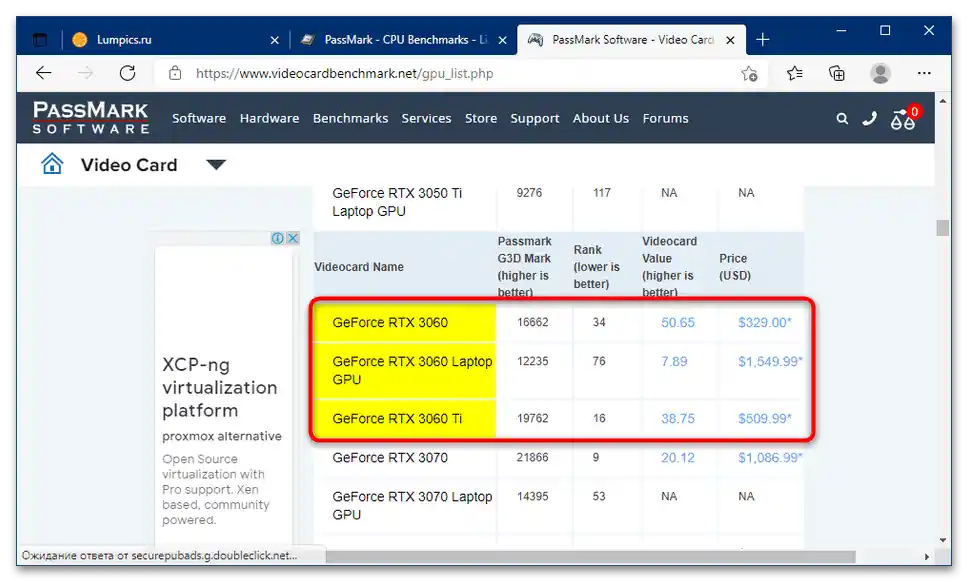Open GeForce RTX 3050 Ti Laptop GPU entry
968x582 pixels.
point(397,202)
